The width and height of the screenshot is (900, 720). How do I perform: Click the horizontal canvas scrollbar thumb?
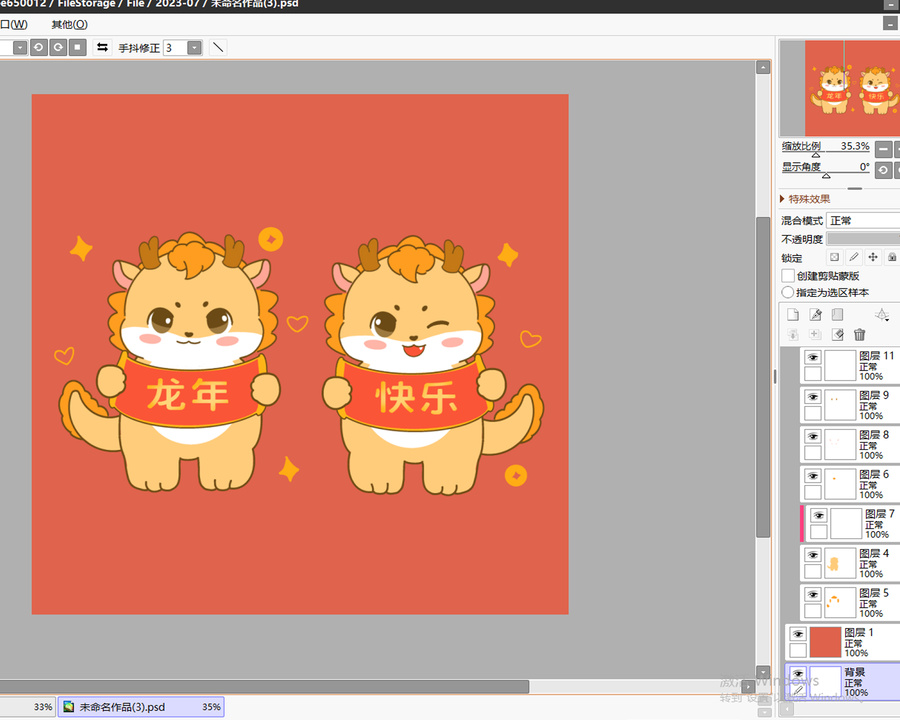(x=264, y=687)
